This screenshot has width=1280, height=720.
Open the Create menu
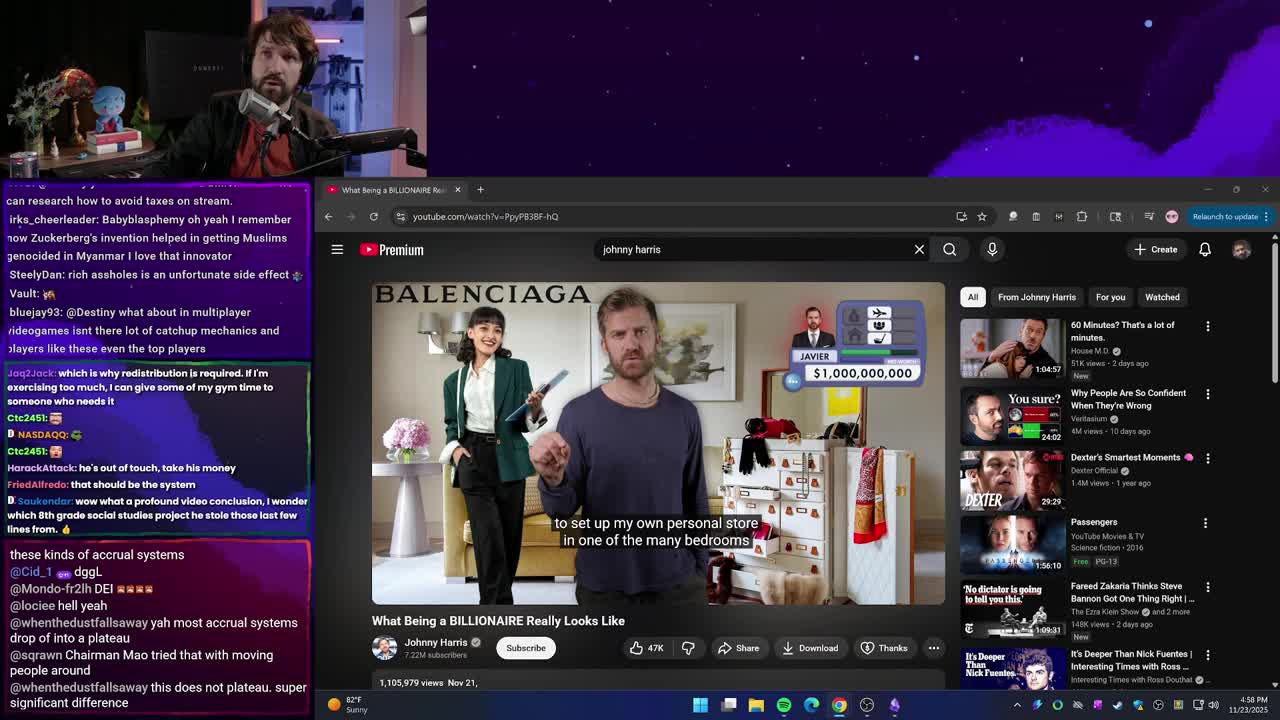click(1156, 250)
